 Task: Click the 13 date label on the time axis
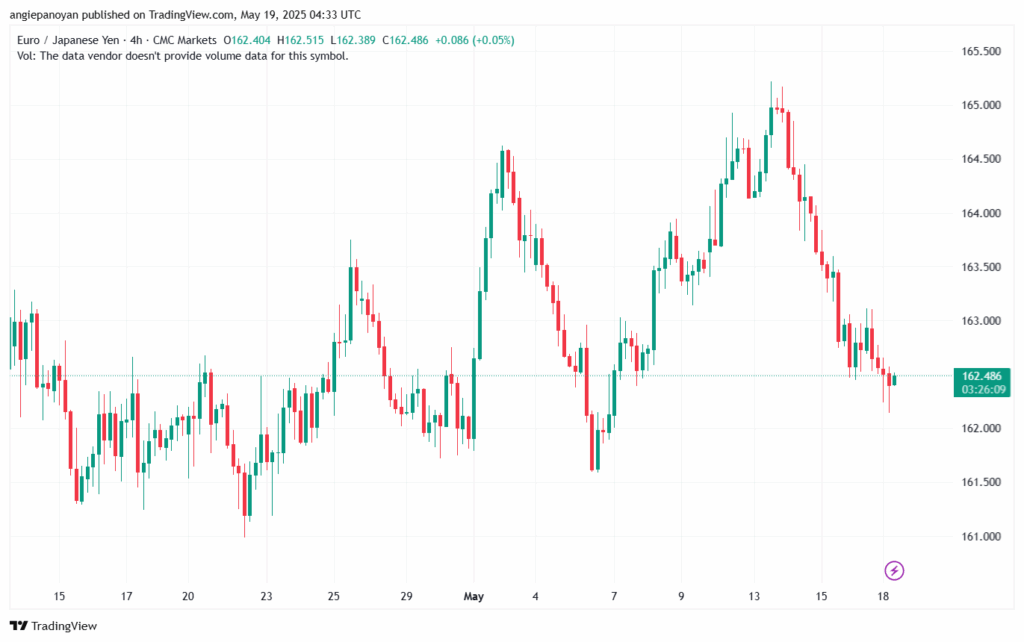[x=758, y=597]
